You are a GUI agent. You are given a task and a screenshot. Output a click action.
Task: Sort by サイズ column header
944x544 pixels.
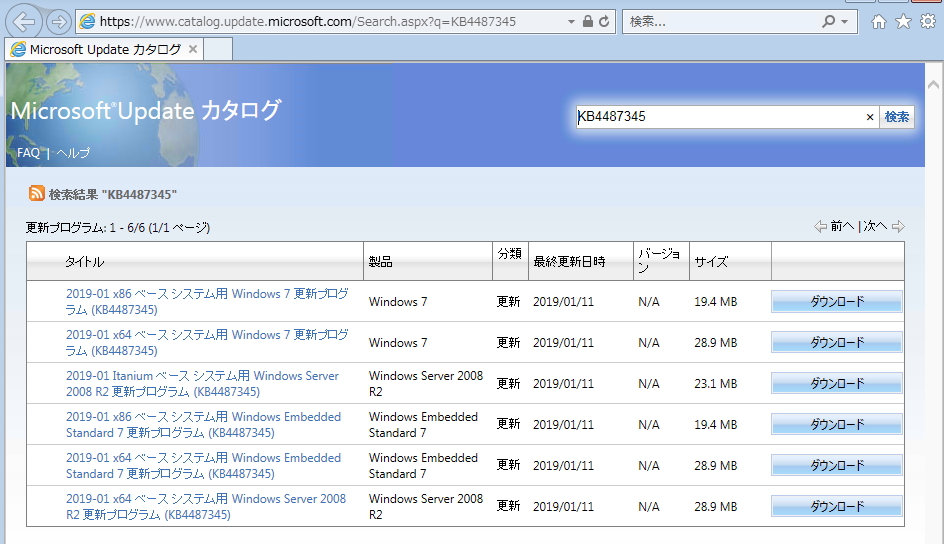711,262
